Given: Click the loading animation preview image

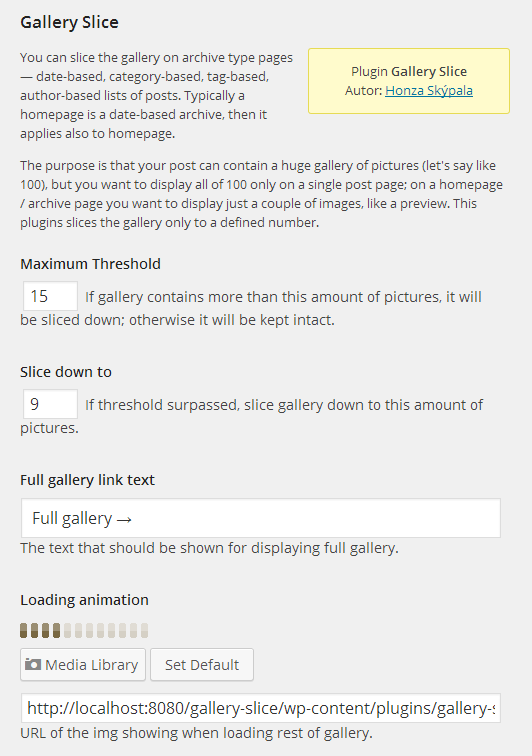Looking at the screenshot, I should [x=84, y=630].
